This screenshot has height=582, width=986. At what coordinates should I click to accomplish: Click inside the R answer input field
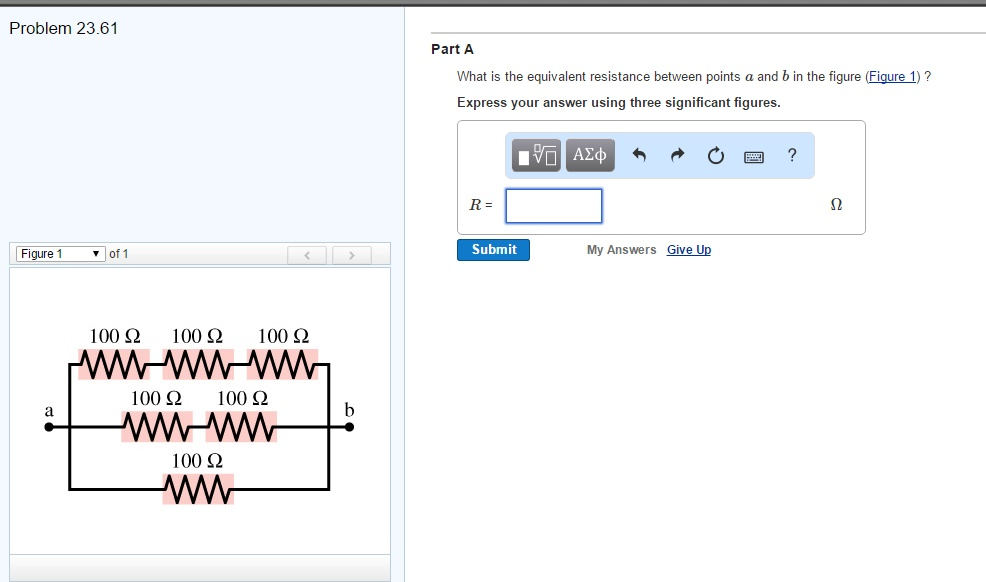(x=553, y=205)
